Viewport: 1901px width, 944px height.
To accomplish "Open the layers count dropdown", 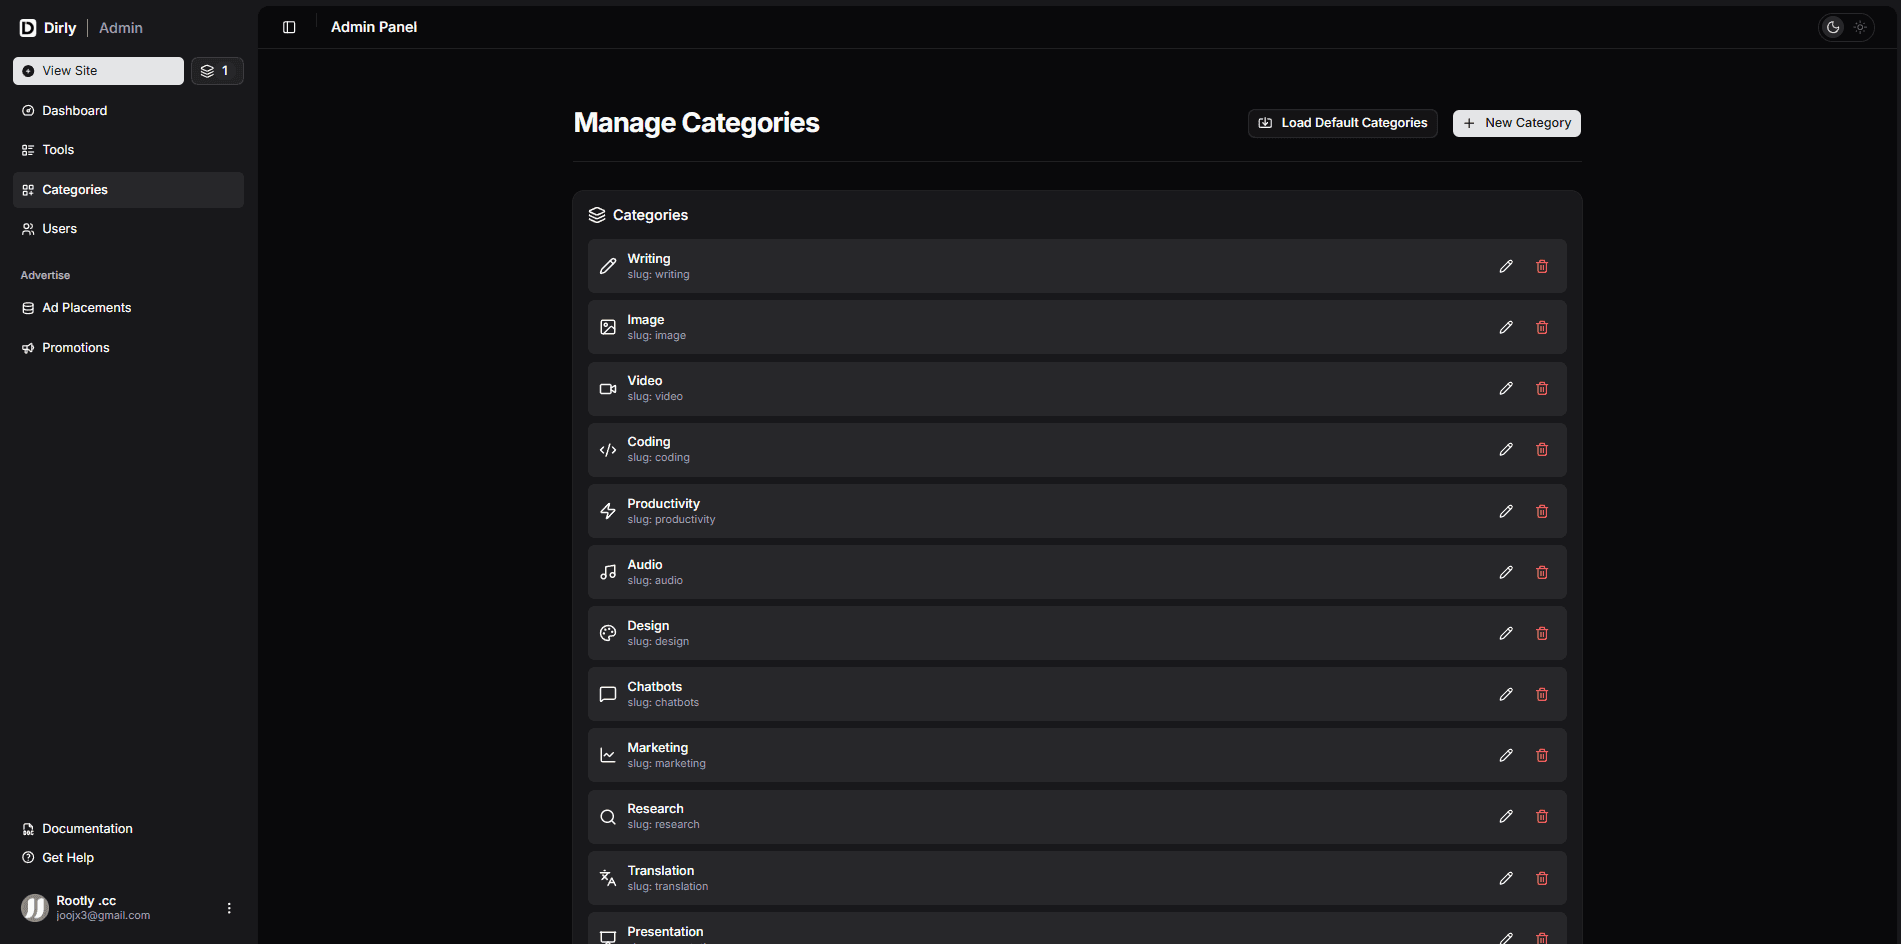I will (216, 71).
